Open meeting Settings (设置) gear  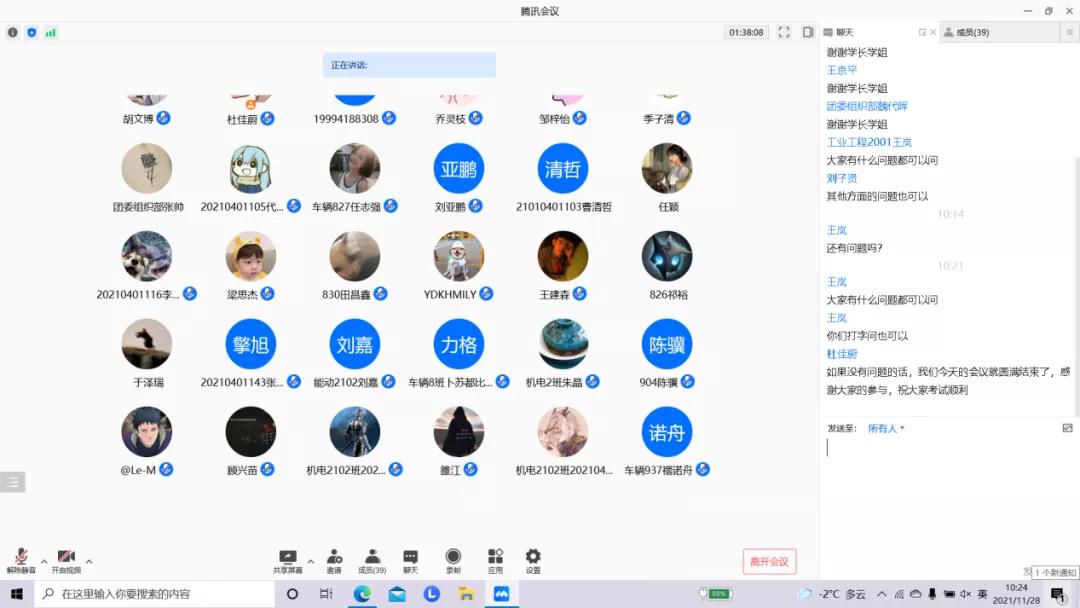coord(533,560)
